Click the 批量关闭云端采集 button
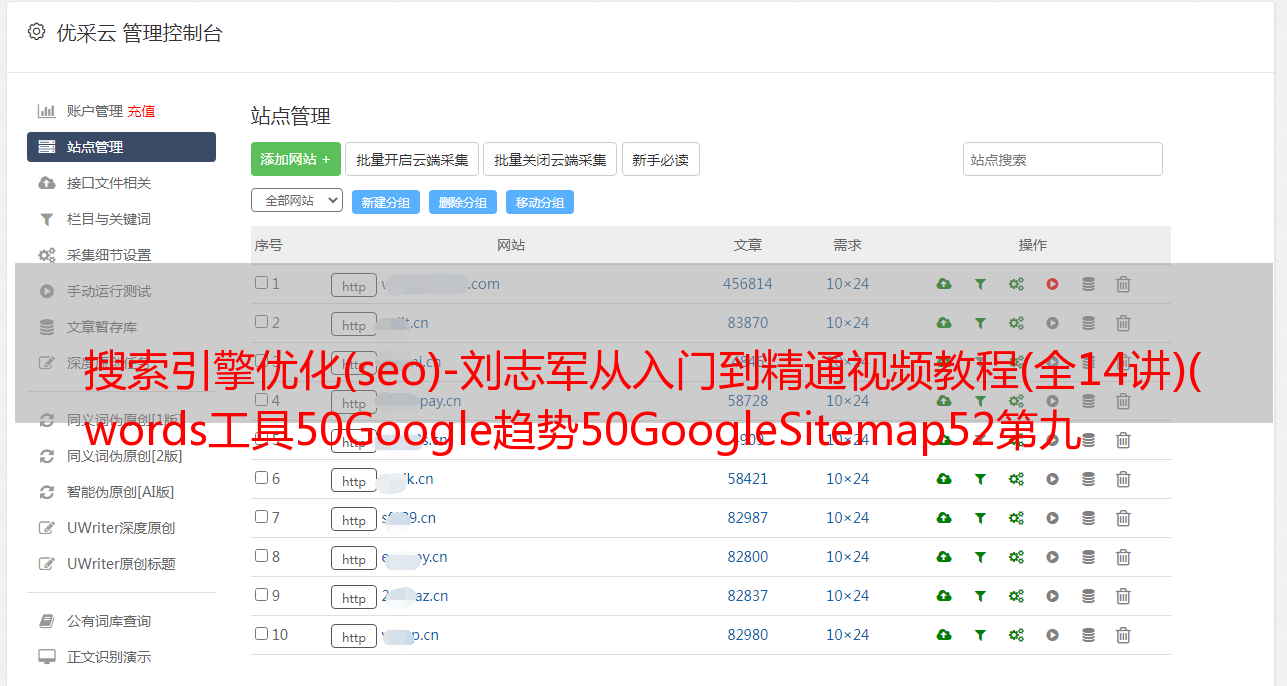1287x686 pixels. pos(550,159)
